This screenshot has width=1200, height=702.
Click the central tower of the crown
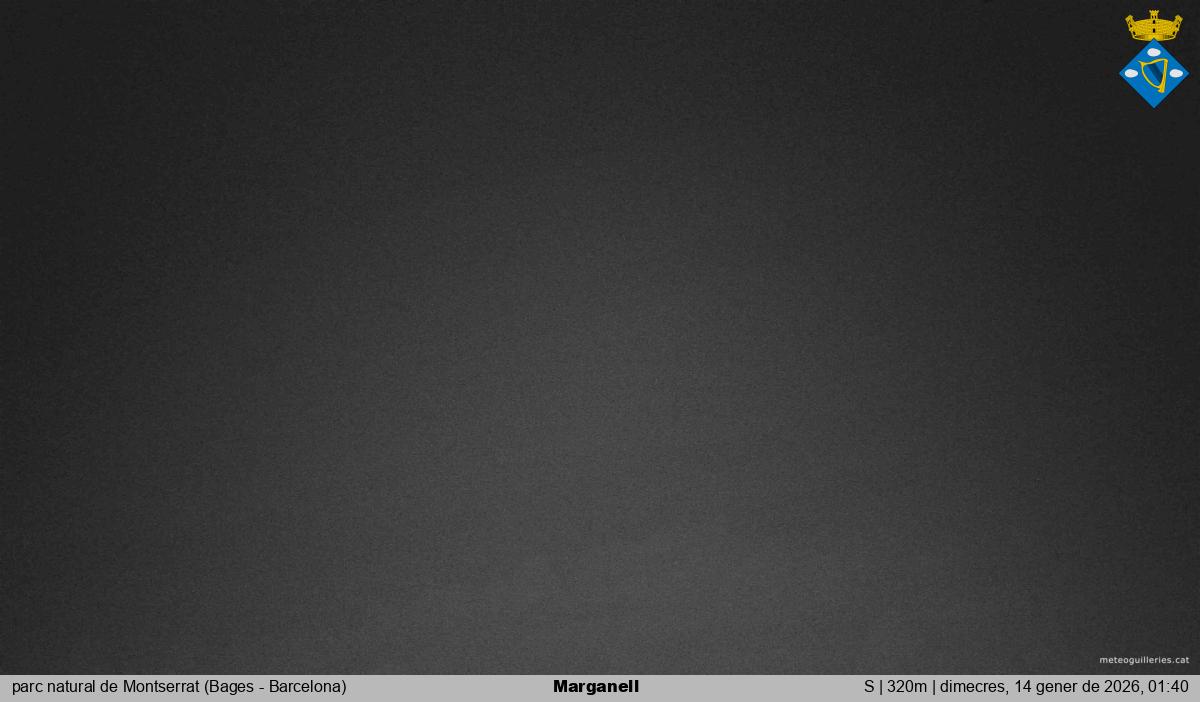pyautogui.click(x=1153, y=17)
